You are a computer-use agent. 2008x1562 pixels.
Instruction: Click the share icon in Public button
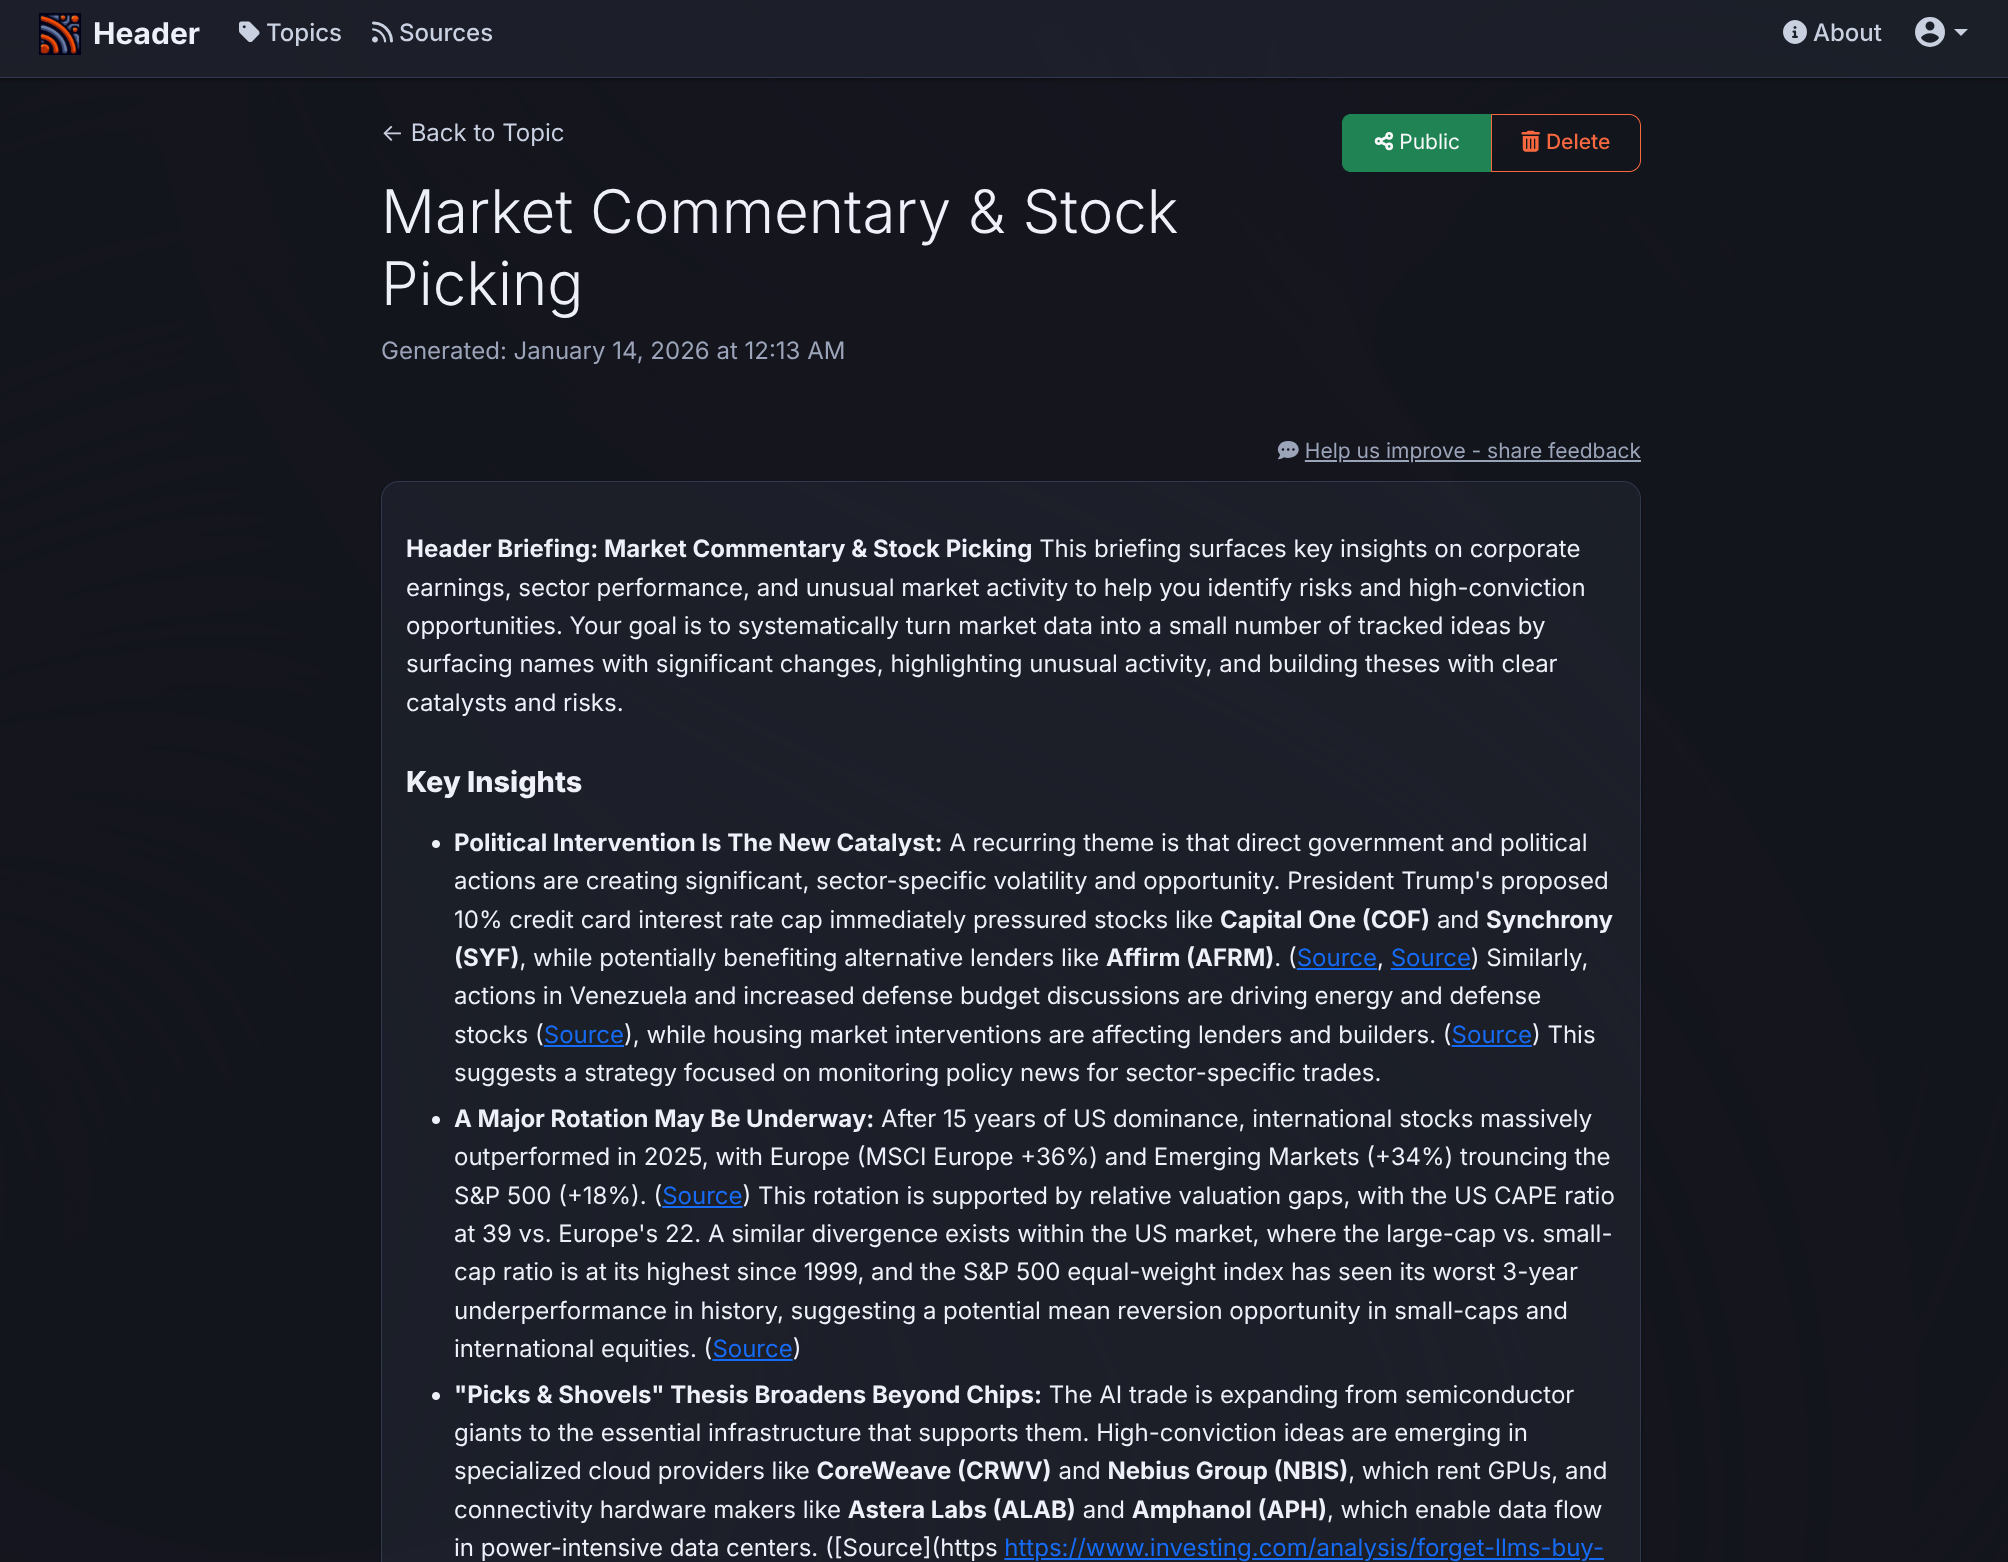coord(1385,142)
